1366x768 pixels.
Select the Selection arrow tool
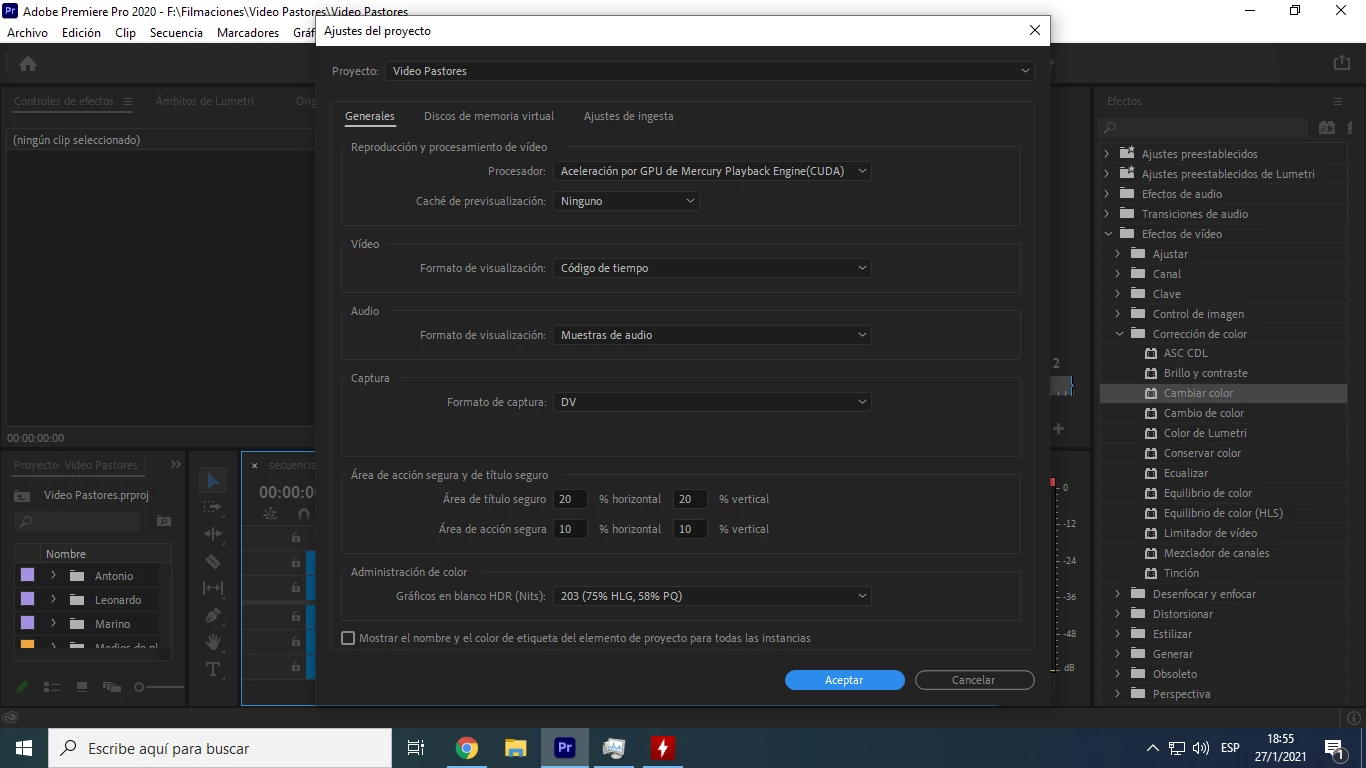(x=213, y=481)
